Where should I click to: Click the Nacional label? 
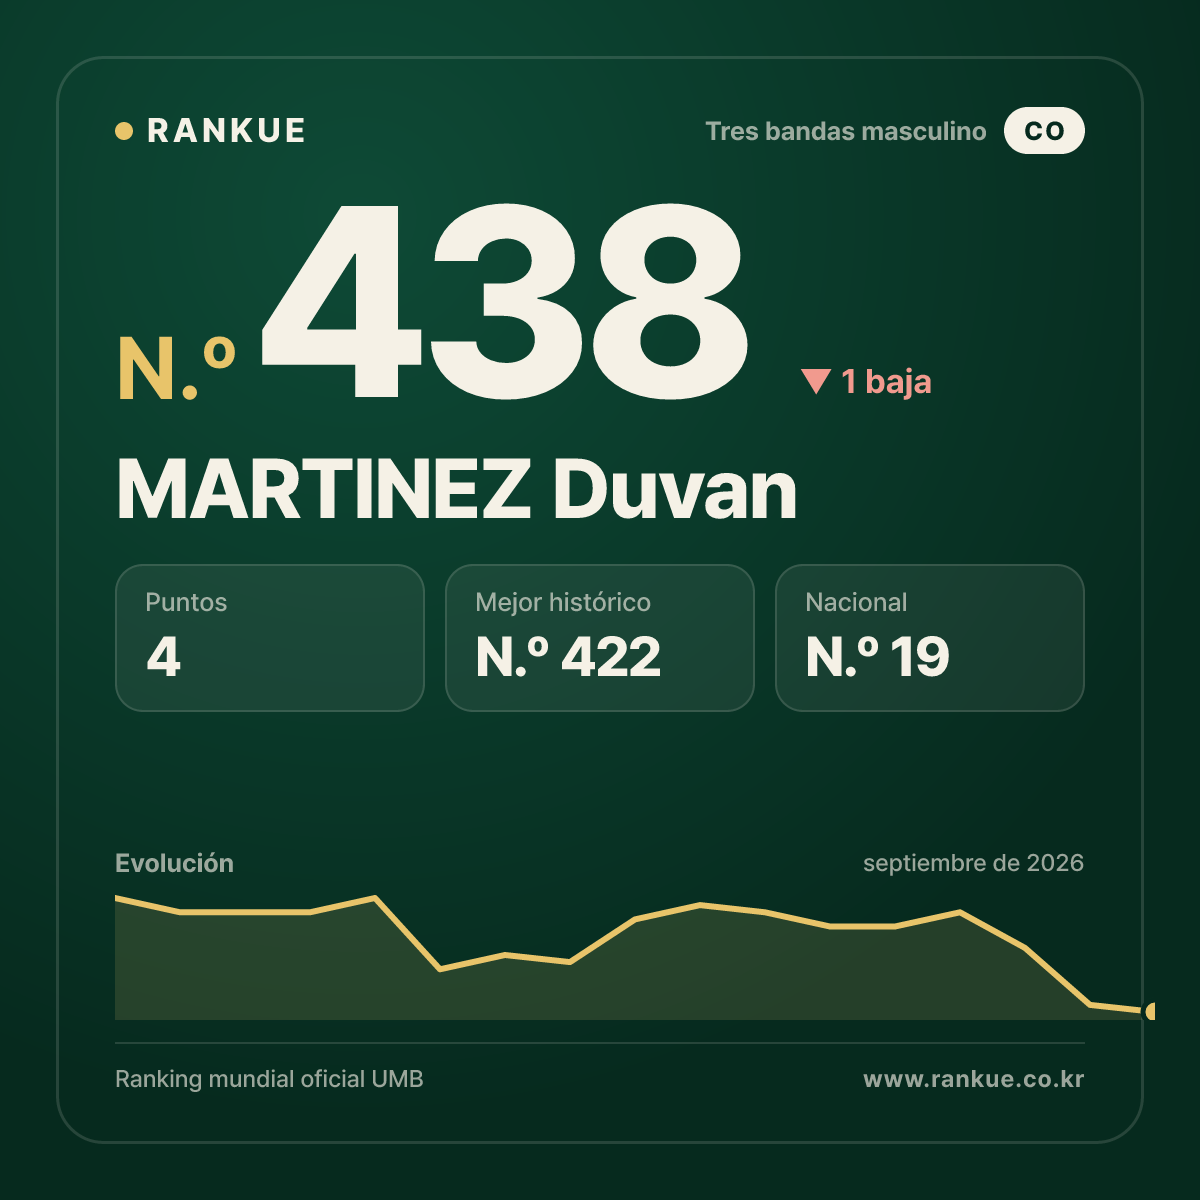pos(856,602)
